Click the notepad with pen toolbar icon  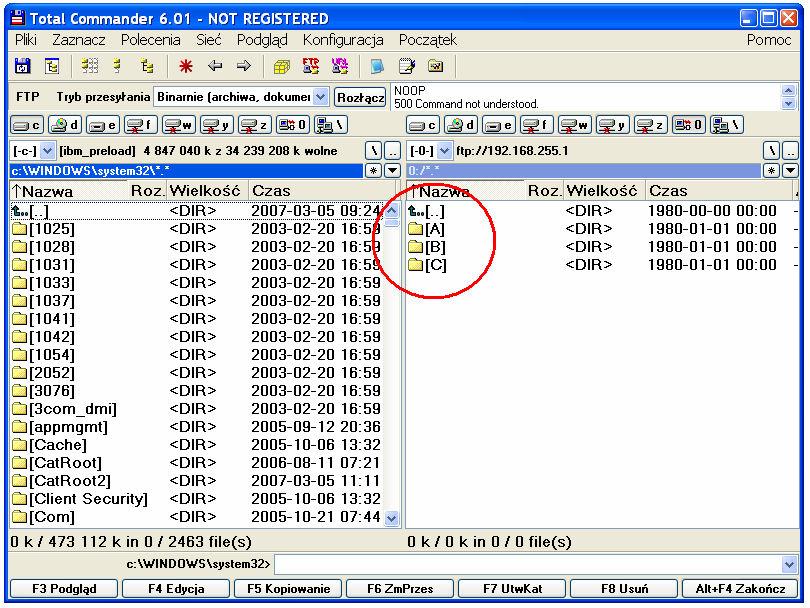coord(407,66)
